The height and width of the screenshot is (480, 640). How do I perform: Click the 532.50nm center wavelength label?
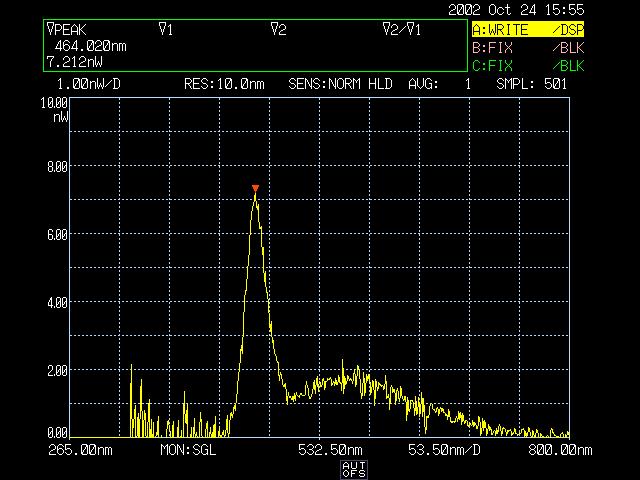coord(330,450)
